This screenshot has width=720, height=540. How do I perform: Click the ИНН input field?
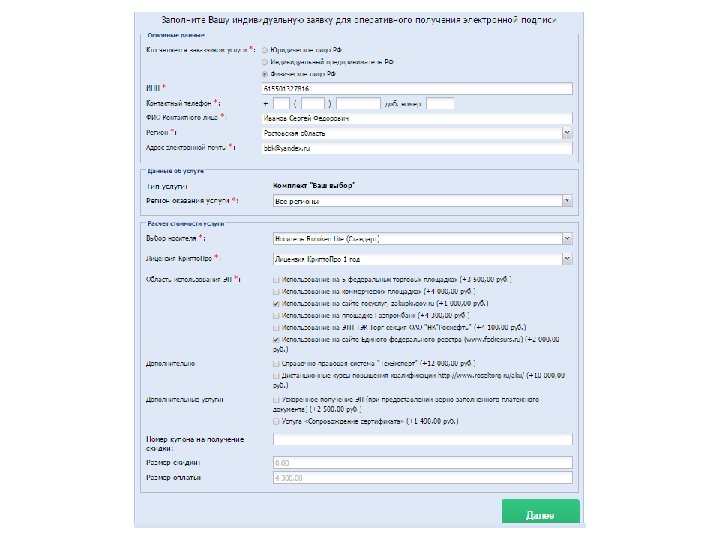416,88
